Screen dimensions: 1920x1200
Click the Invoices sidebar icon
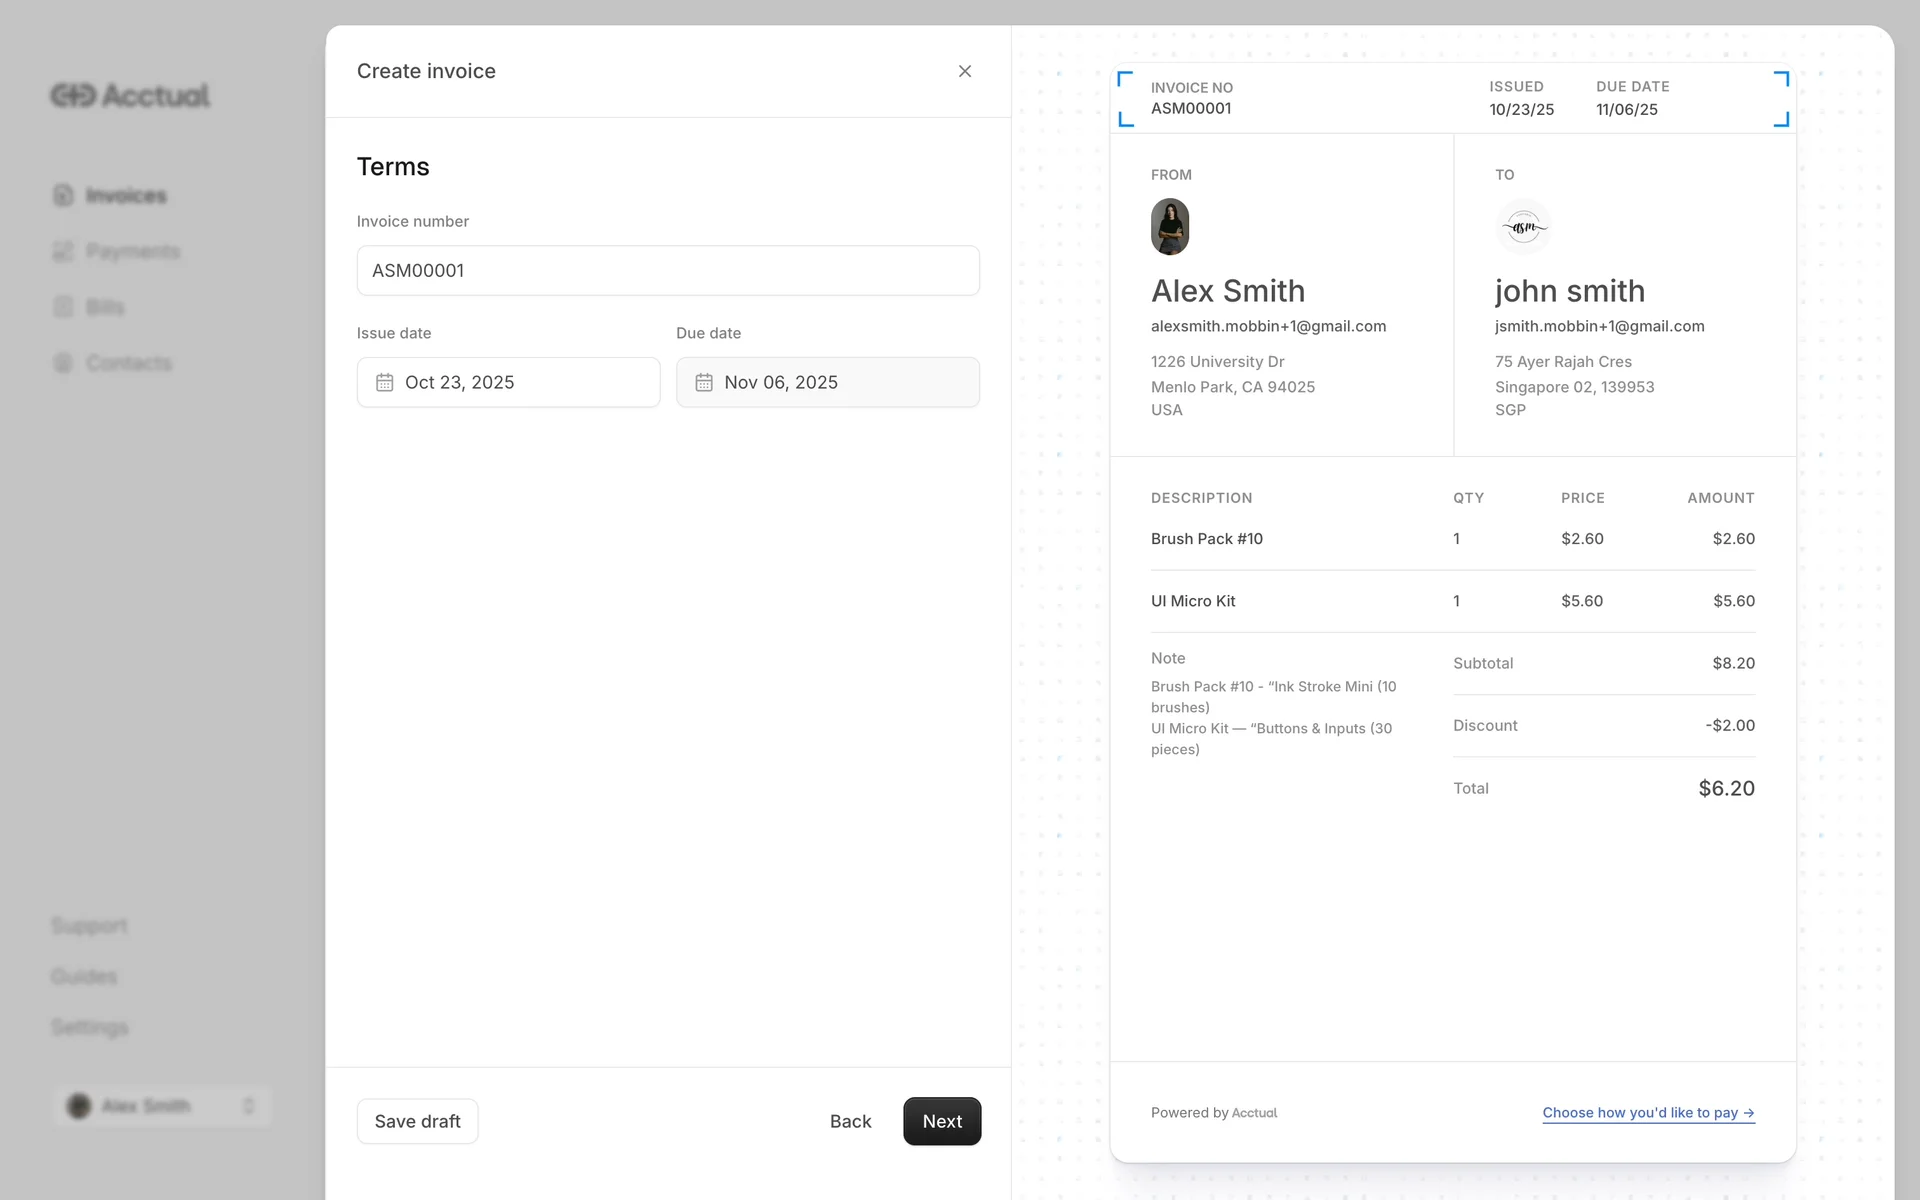63,195
